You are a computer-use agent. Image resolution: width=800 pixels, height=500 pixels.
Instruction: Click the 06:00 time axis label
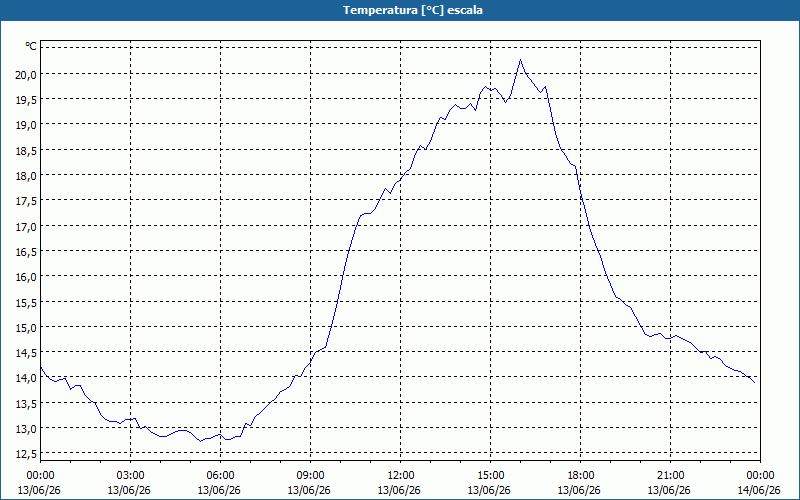(220, 476)
